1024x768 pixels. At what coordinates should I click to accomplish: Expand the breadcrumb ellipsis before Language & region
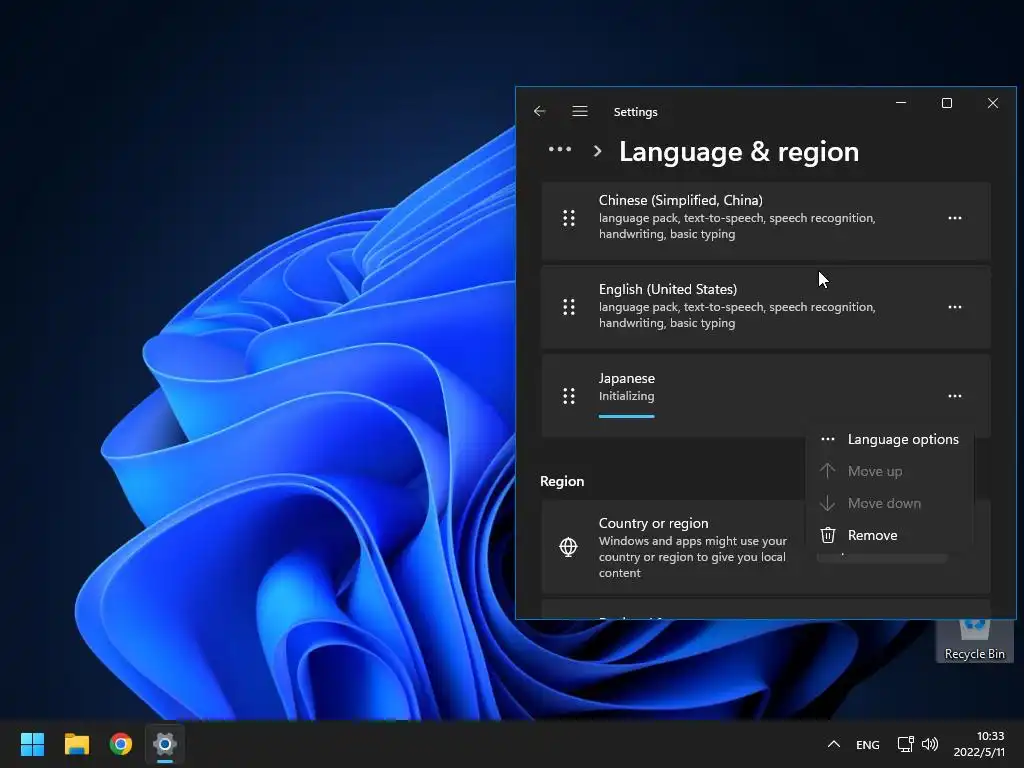(560, 150)
